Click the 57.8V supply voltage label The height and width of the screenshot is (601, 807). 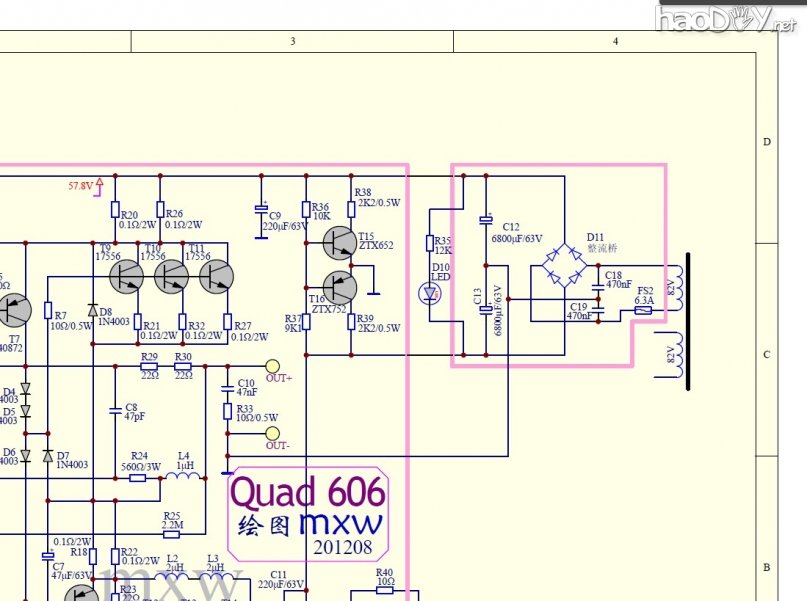pos(80,186)
